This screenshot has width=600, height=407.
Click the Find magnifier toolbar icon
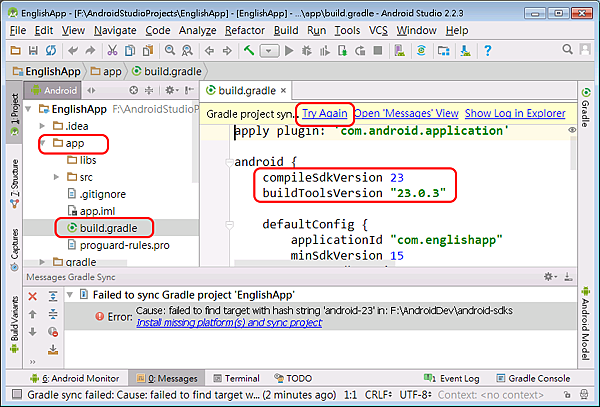click(170, 50)
